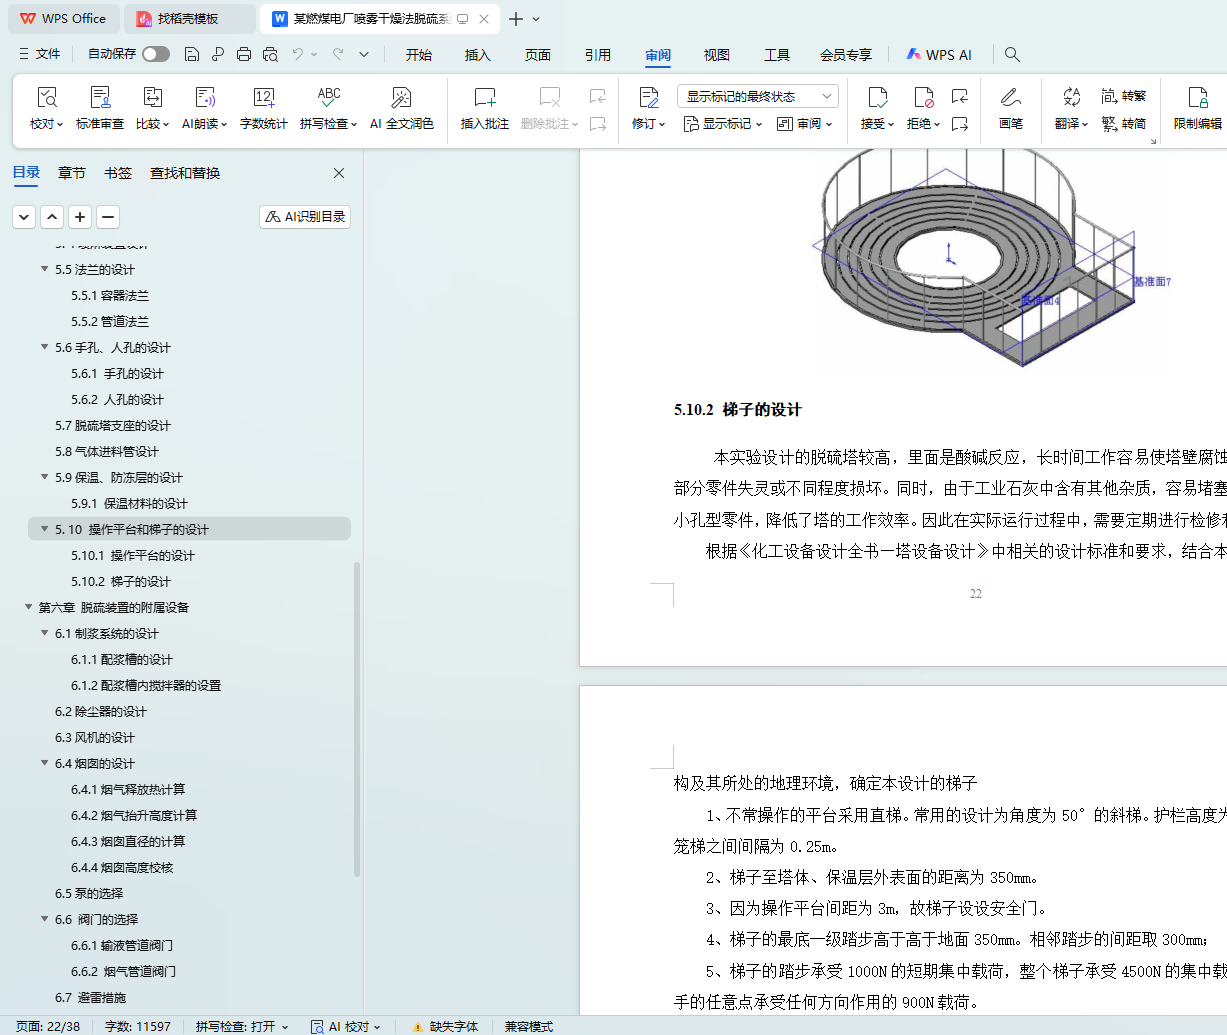
Task: Jump to 6.4.2 烟气抬升高度计算 heading
Action: (134, 815)
